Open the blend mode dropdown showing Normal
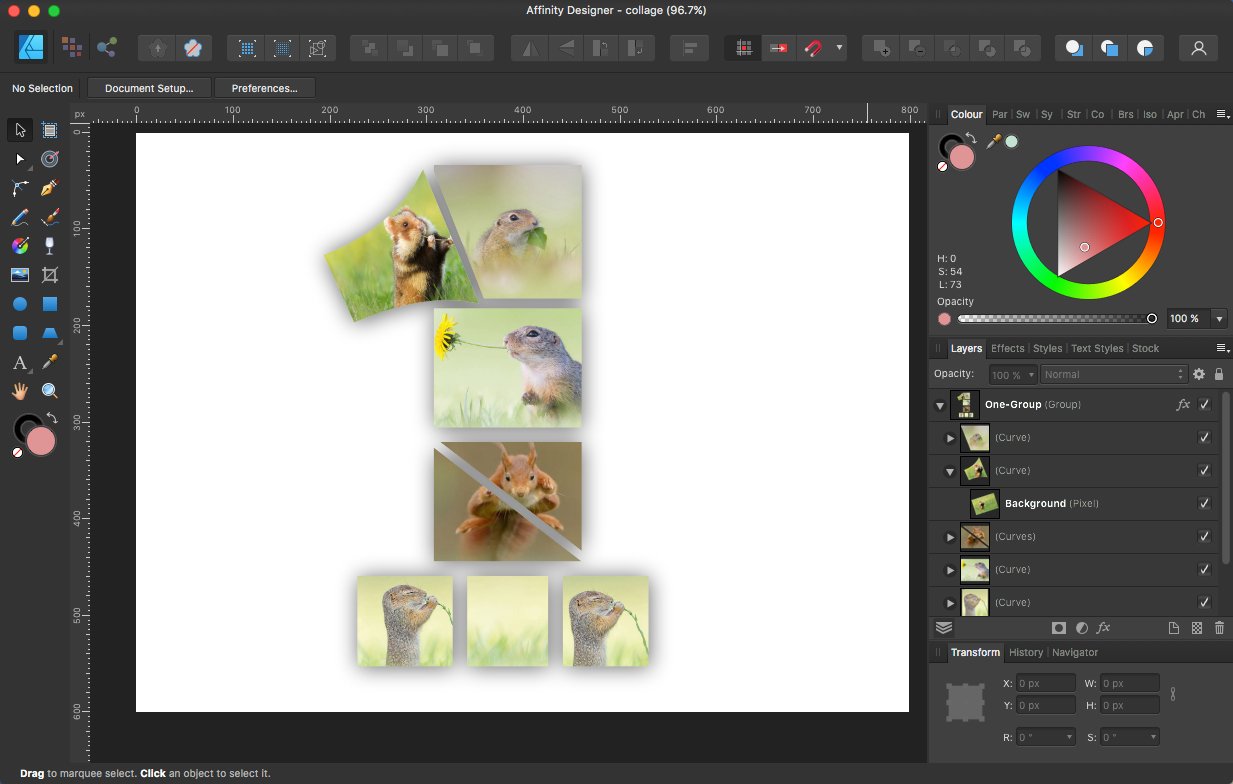This screenshot has height=784, width=1233. (1113, 374)
